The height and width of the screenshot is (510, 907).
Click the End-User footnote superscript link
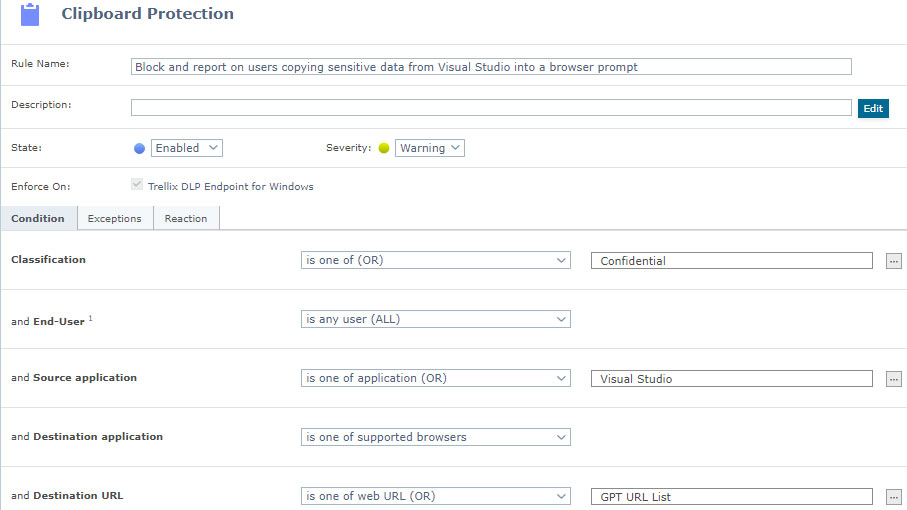[90, 319]
